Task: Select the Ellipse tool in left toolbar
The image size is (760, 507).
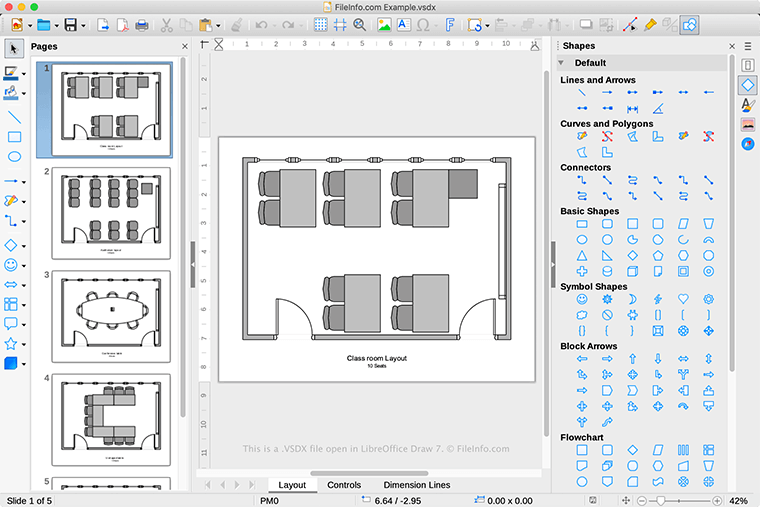Action: [x=14, y=157]
